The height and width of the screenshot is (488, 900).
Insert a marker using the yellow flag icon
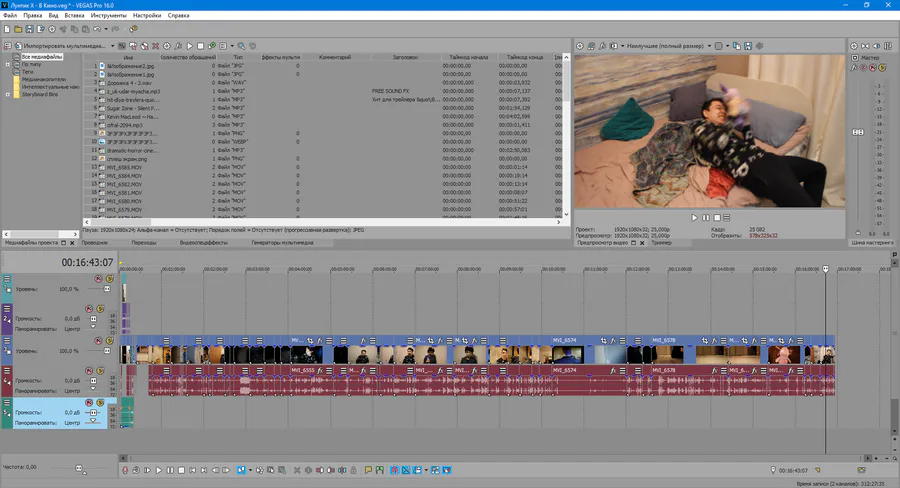pyautogui.click(x=368, y=470)
